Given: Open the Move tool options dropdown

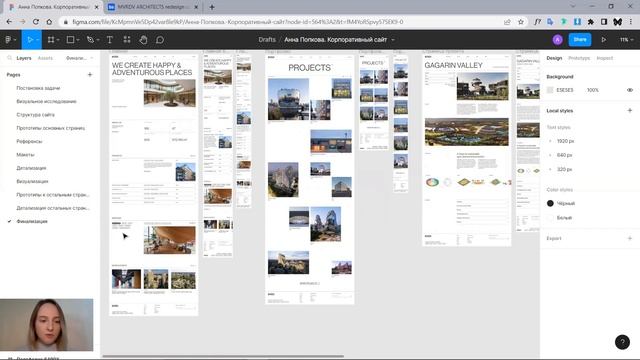Looking at the screenshot, I should (37, 40).
